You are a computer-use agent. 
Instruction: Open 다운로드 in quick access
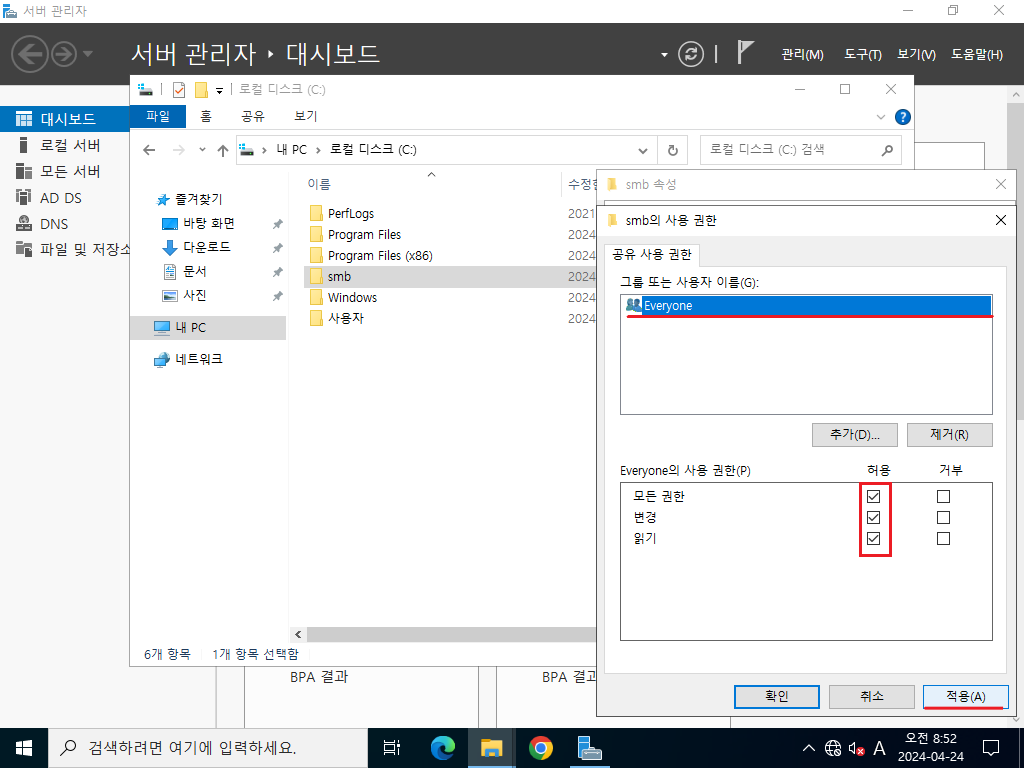[x=197, y=248]
